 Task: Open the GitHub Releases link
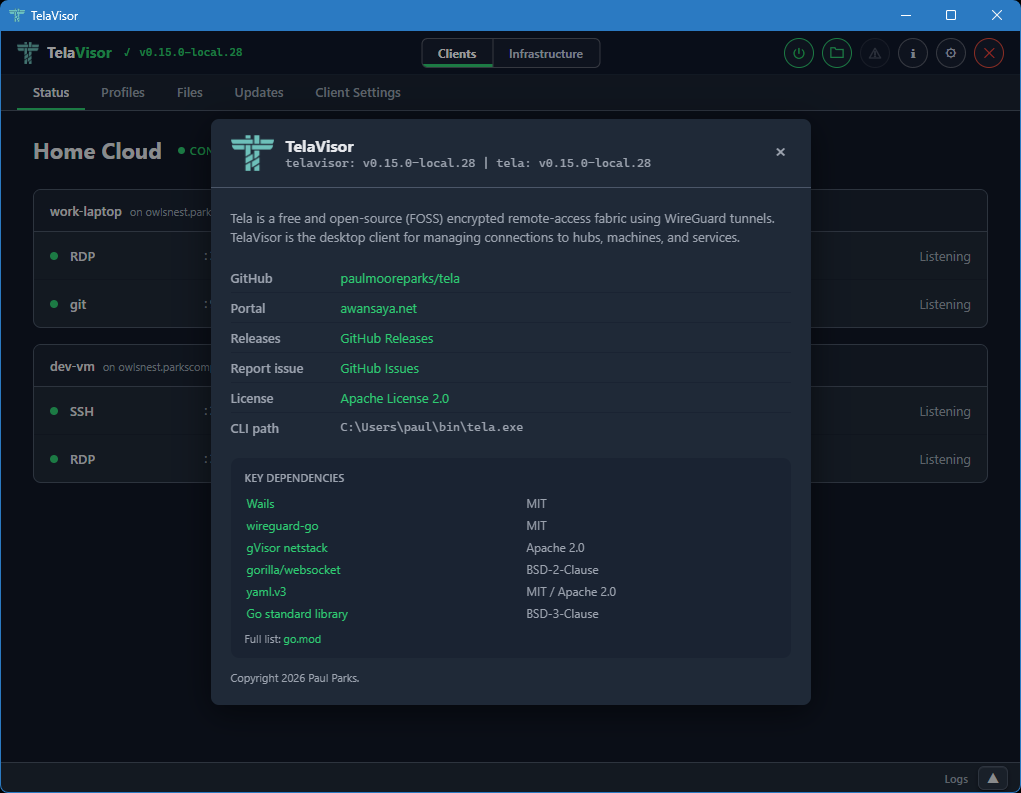pos(387,339)
